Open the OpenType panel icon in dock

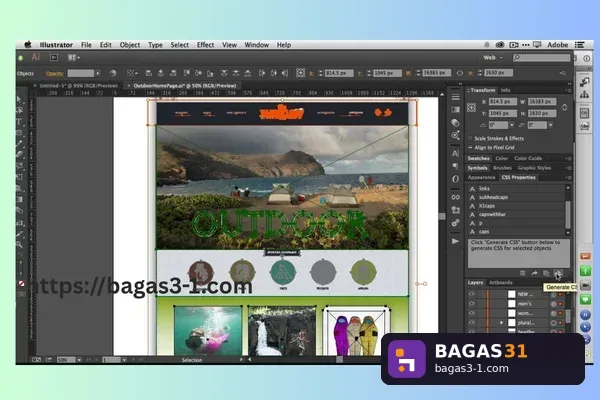[x=455, y=179]
